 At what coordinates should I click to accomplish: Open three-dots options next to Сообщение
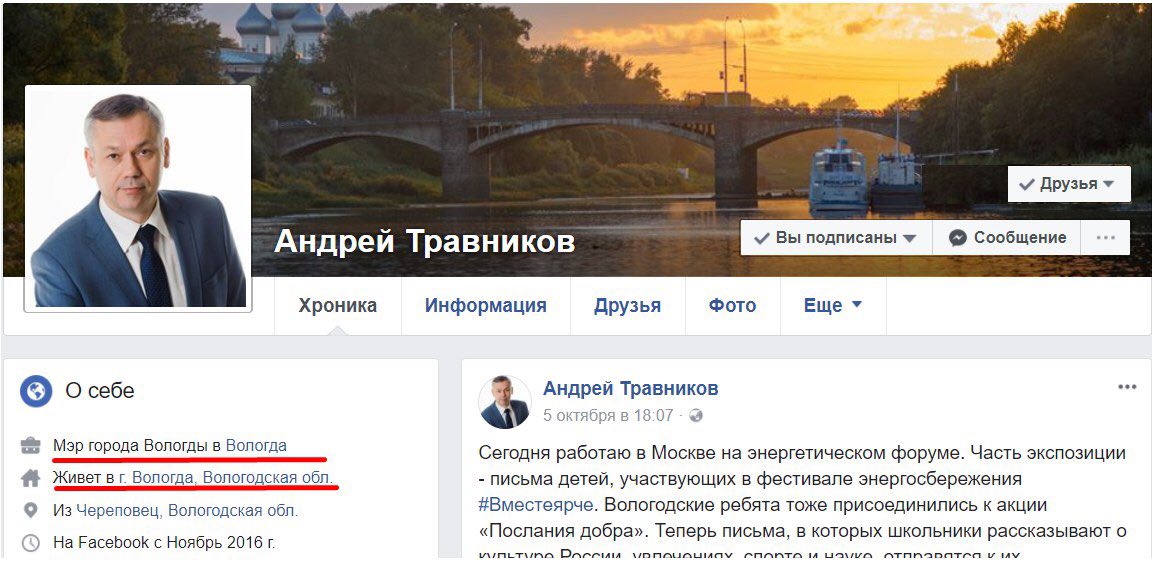click(1105, 238)
